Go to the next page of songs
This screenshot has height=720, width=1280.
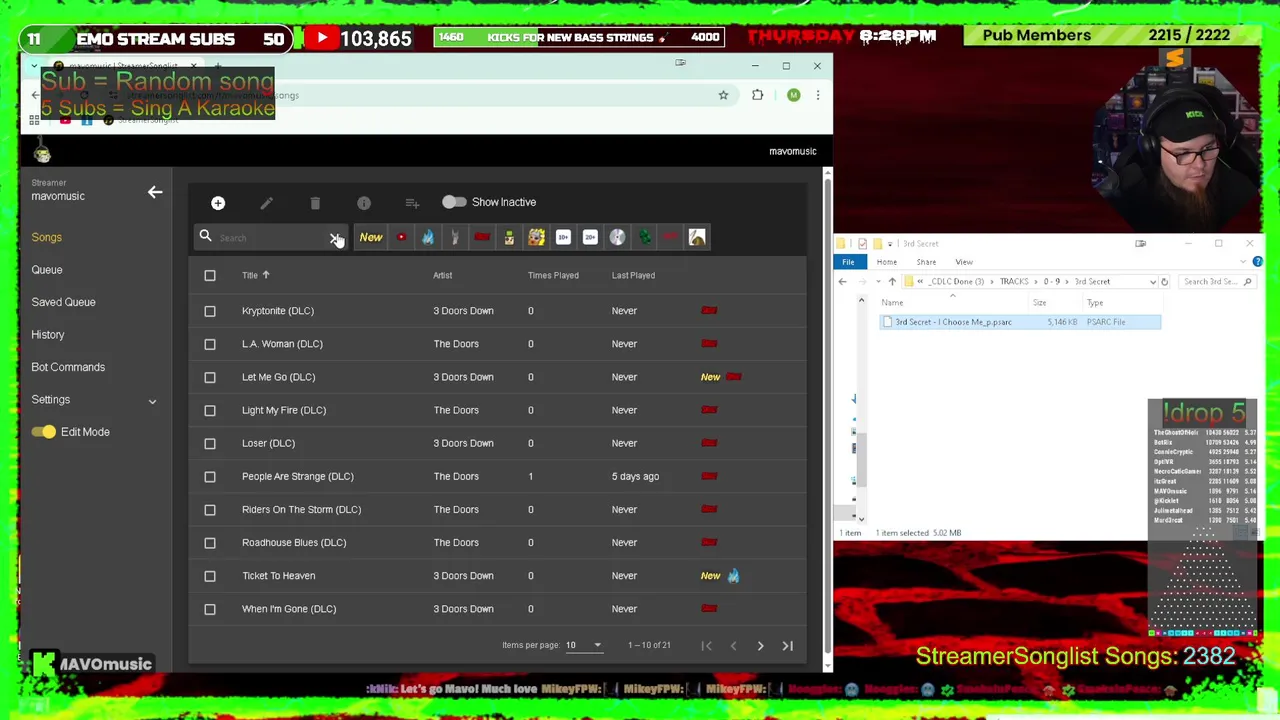coord(760,646)
